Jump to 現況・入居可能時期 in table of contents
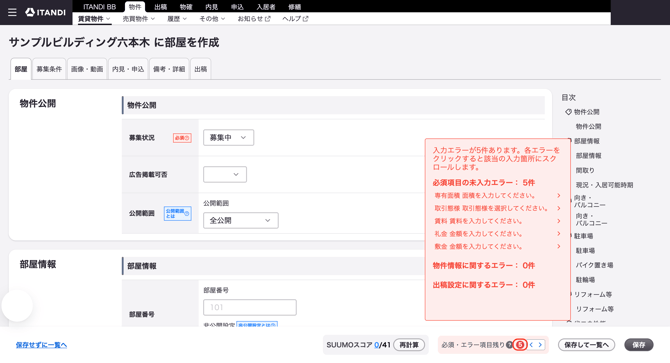 [604, 185]
